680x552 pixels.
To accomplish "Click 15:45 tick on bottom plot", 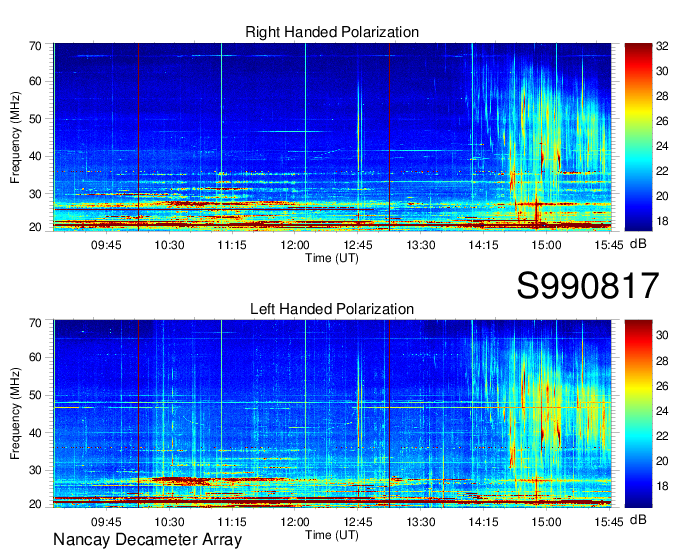I will point(608,522).
